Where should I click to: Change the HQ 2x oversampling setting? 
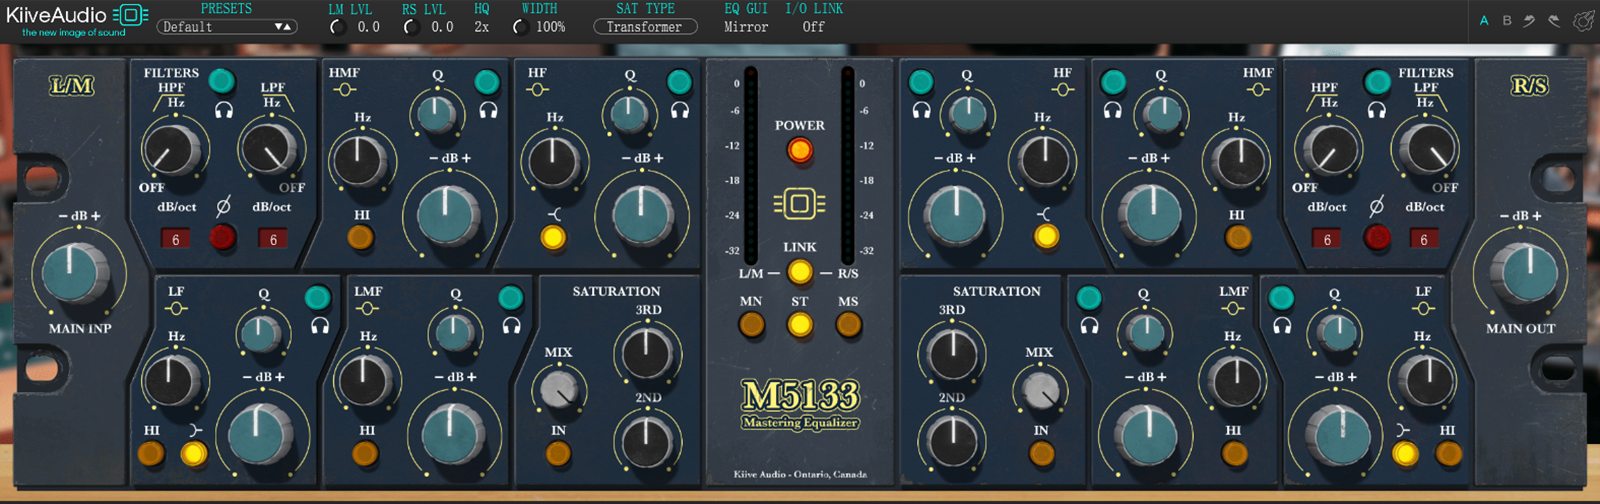(x=482, y=27)
